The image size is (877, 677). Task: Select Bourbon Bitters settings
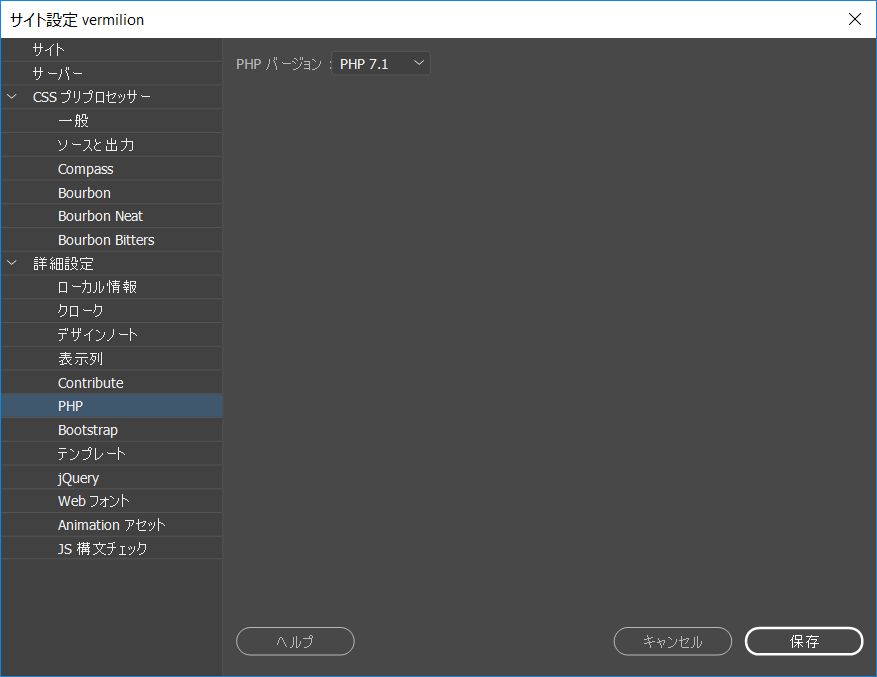tap(107, 239)
